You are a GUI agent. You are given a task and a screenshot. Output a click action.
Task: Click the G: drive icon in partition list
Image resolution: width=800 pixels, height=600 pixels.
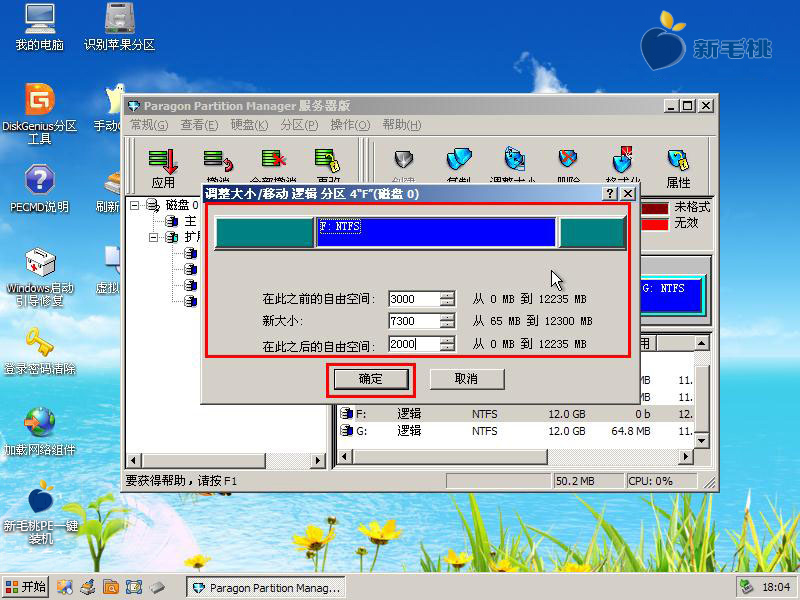point(347,431)
